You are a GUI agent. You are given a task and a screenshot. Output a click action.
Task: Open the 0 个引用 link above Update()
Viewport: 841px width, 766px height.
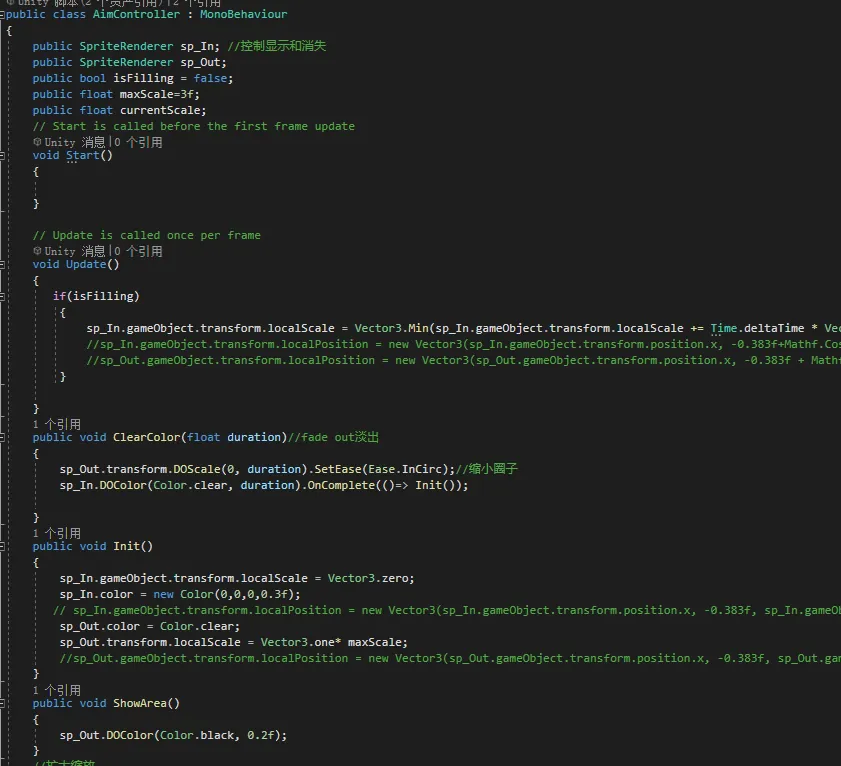pos(138,251)
